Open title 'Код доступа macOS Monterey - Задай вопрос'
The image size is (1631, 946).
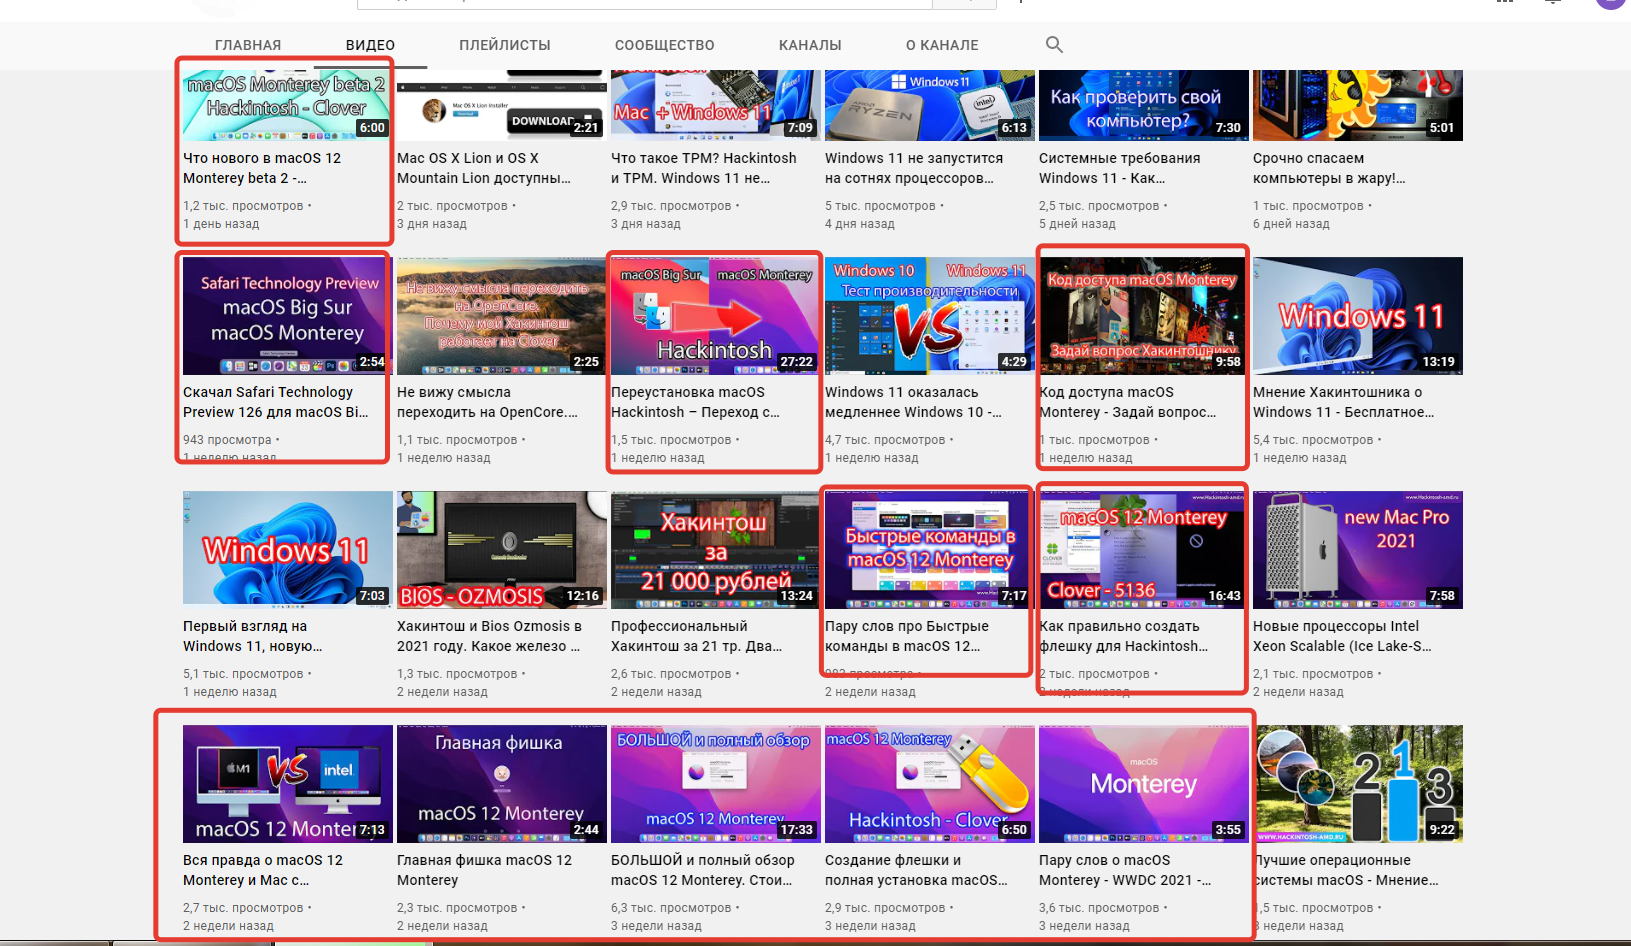point(1128,402)
